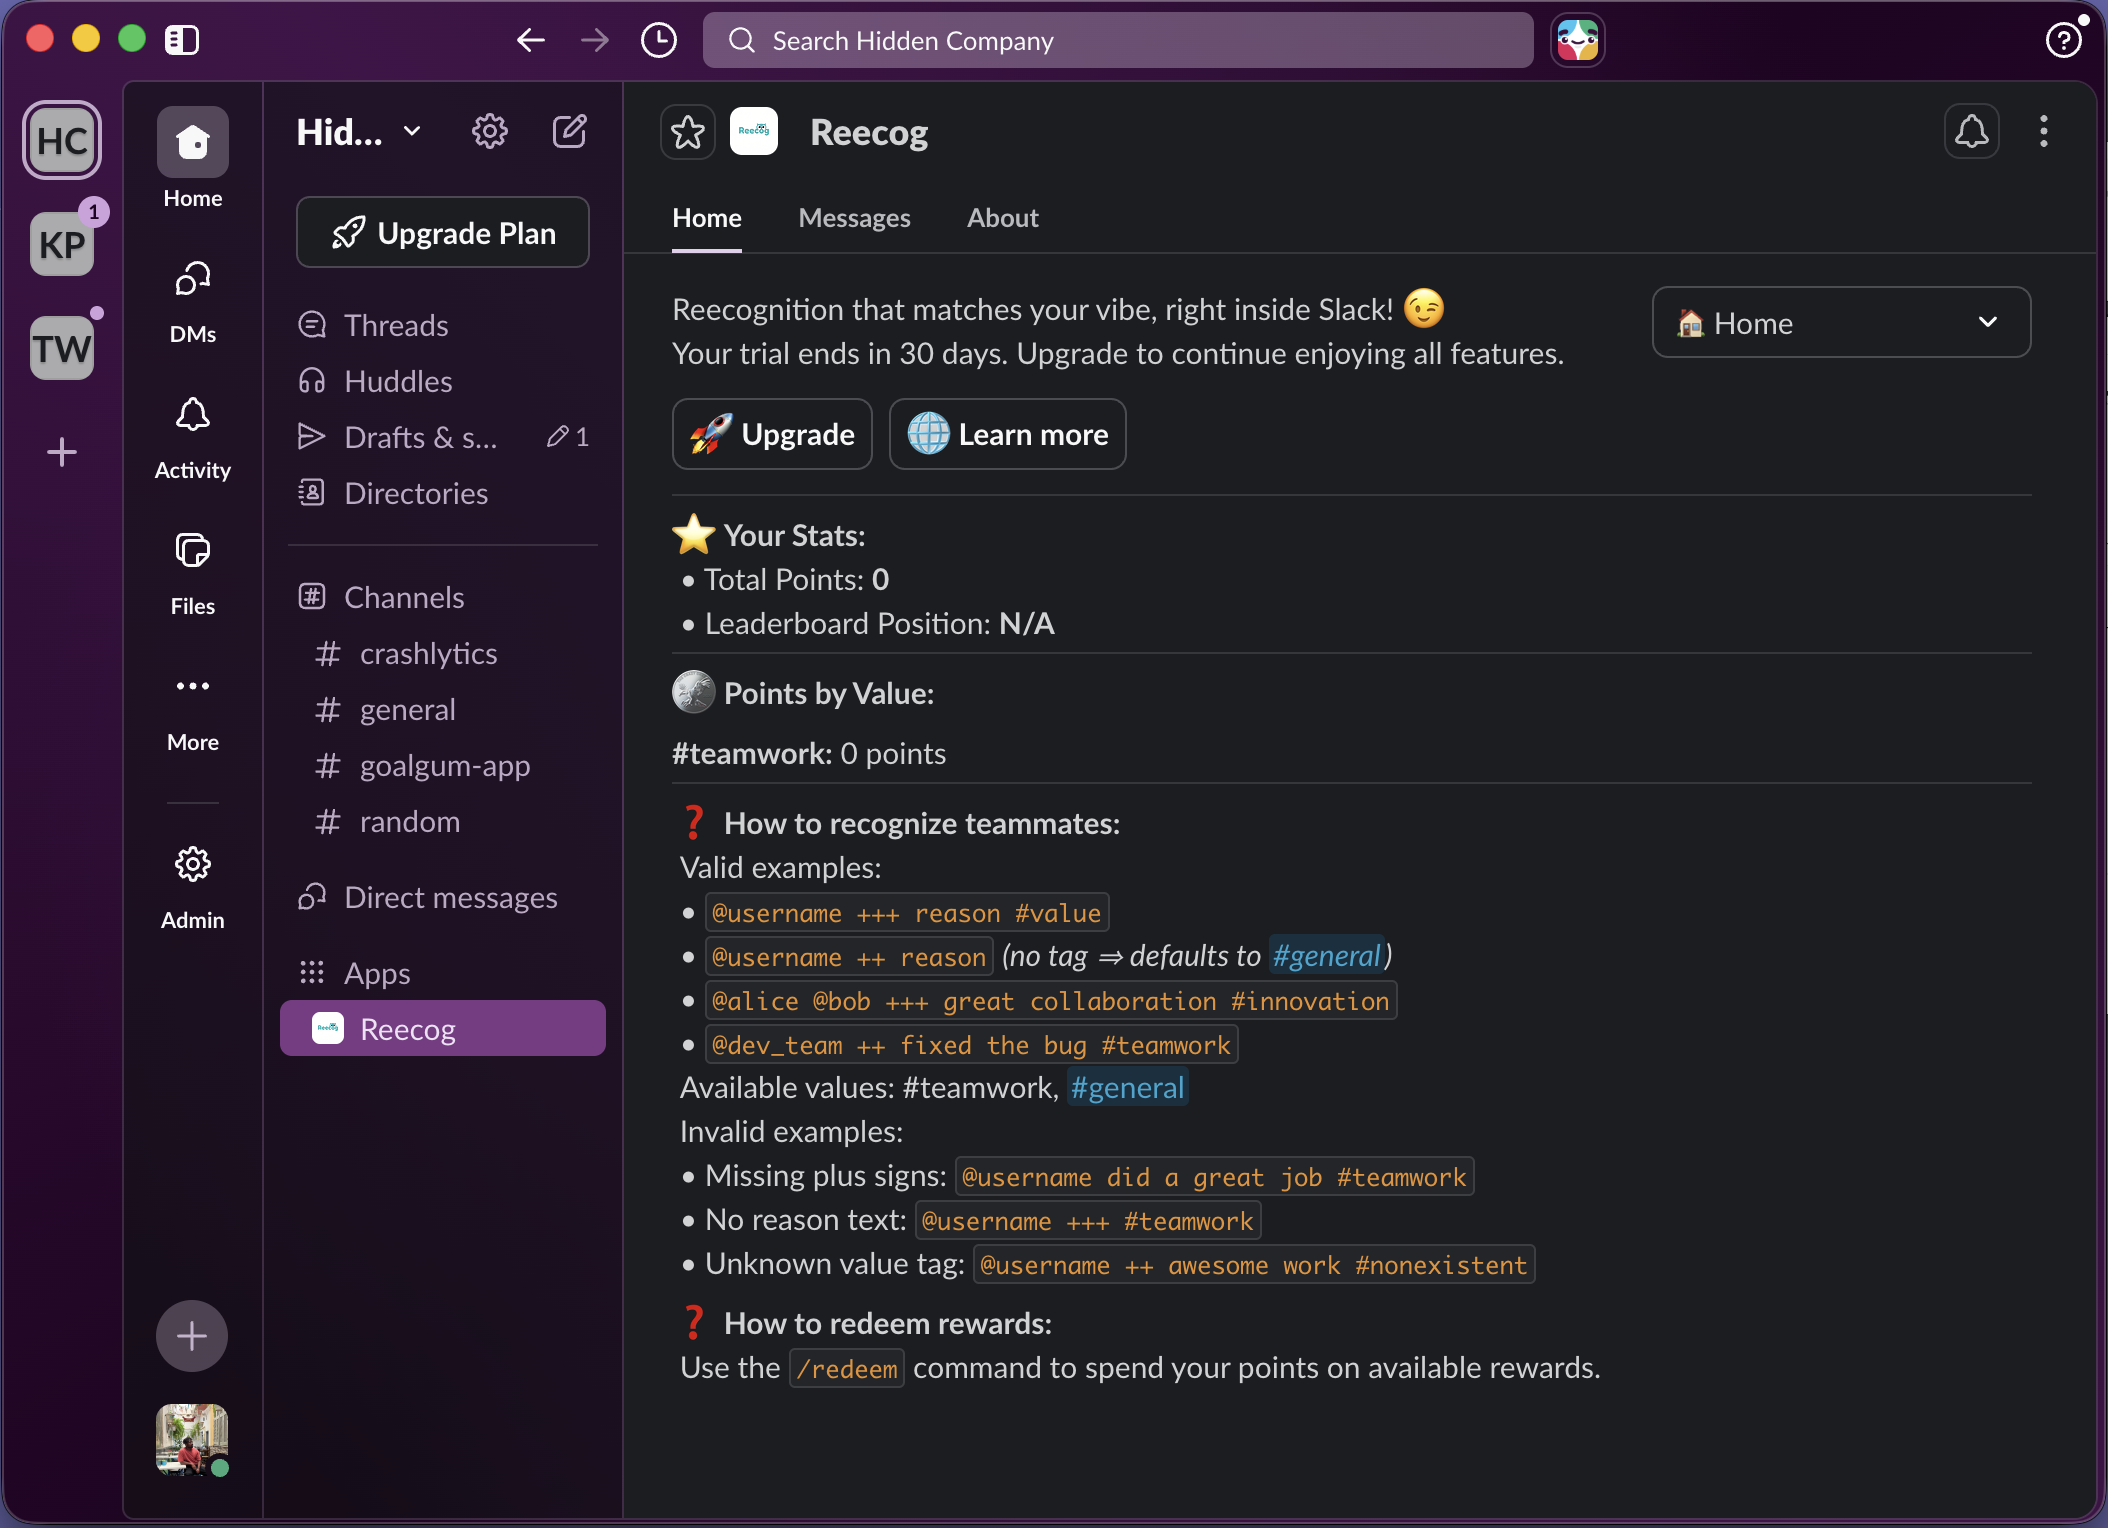Viewport: 2108px width, 1528px height.
Task: Toggle the sidebar layout icon
Action: point(182,40)
